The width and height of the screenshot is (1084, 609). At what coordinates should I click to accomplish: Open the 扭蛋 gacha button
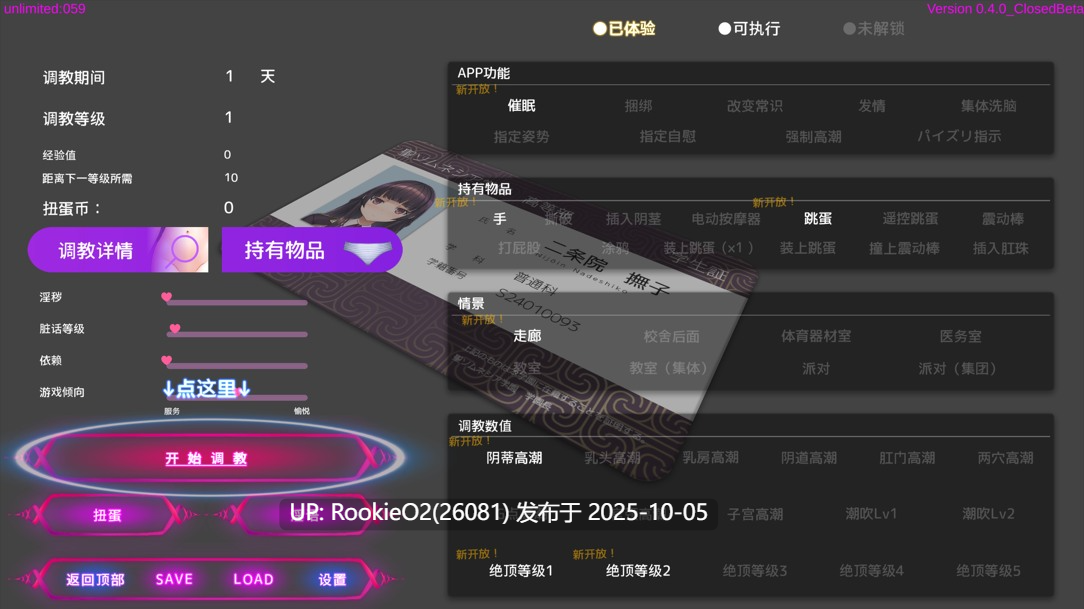click(107, 515)
